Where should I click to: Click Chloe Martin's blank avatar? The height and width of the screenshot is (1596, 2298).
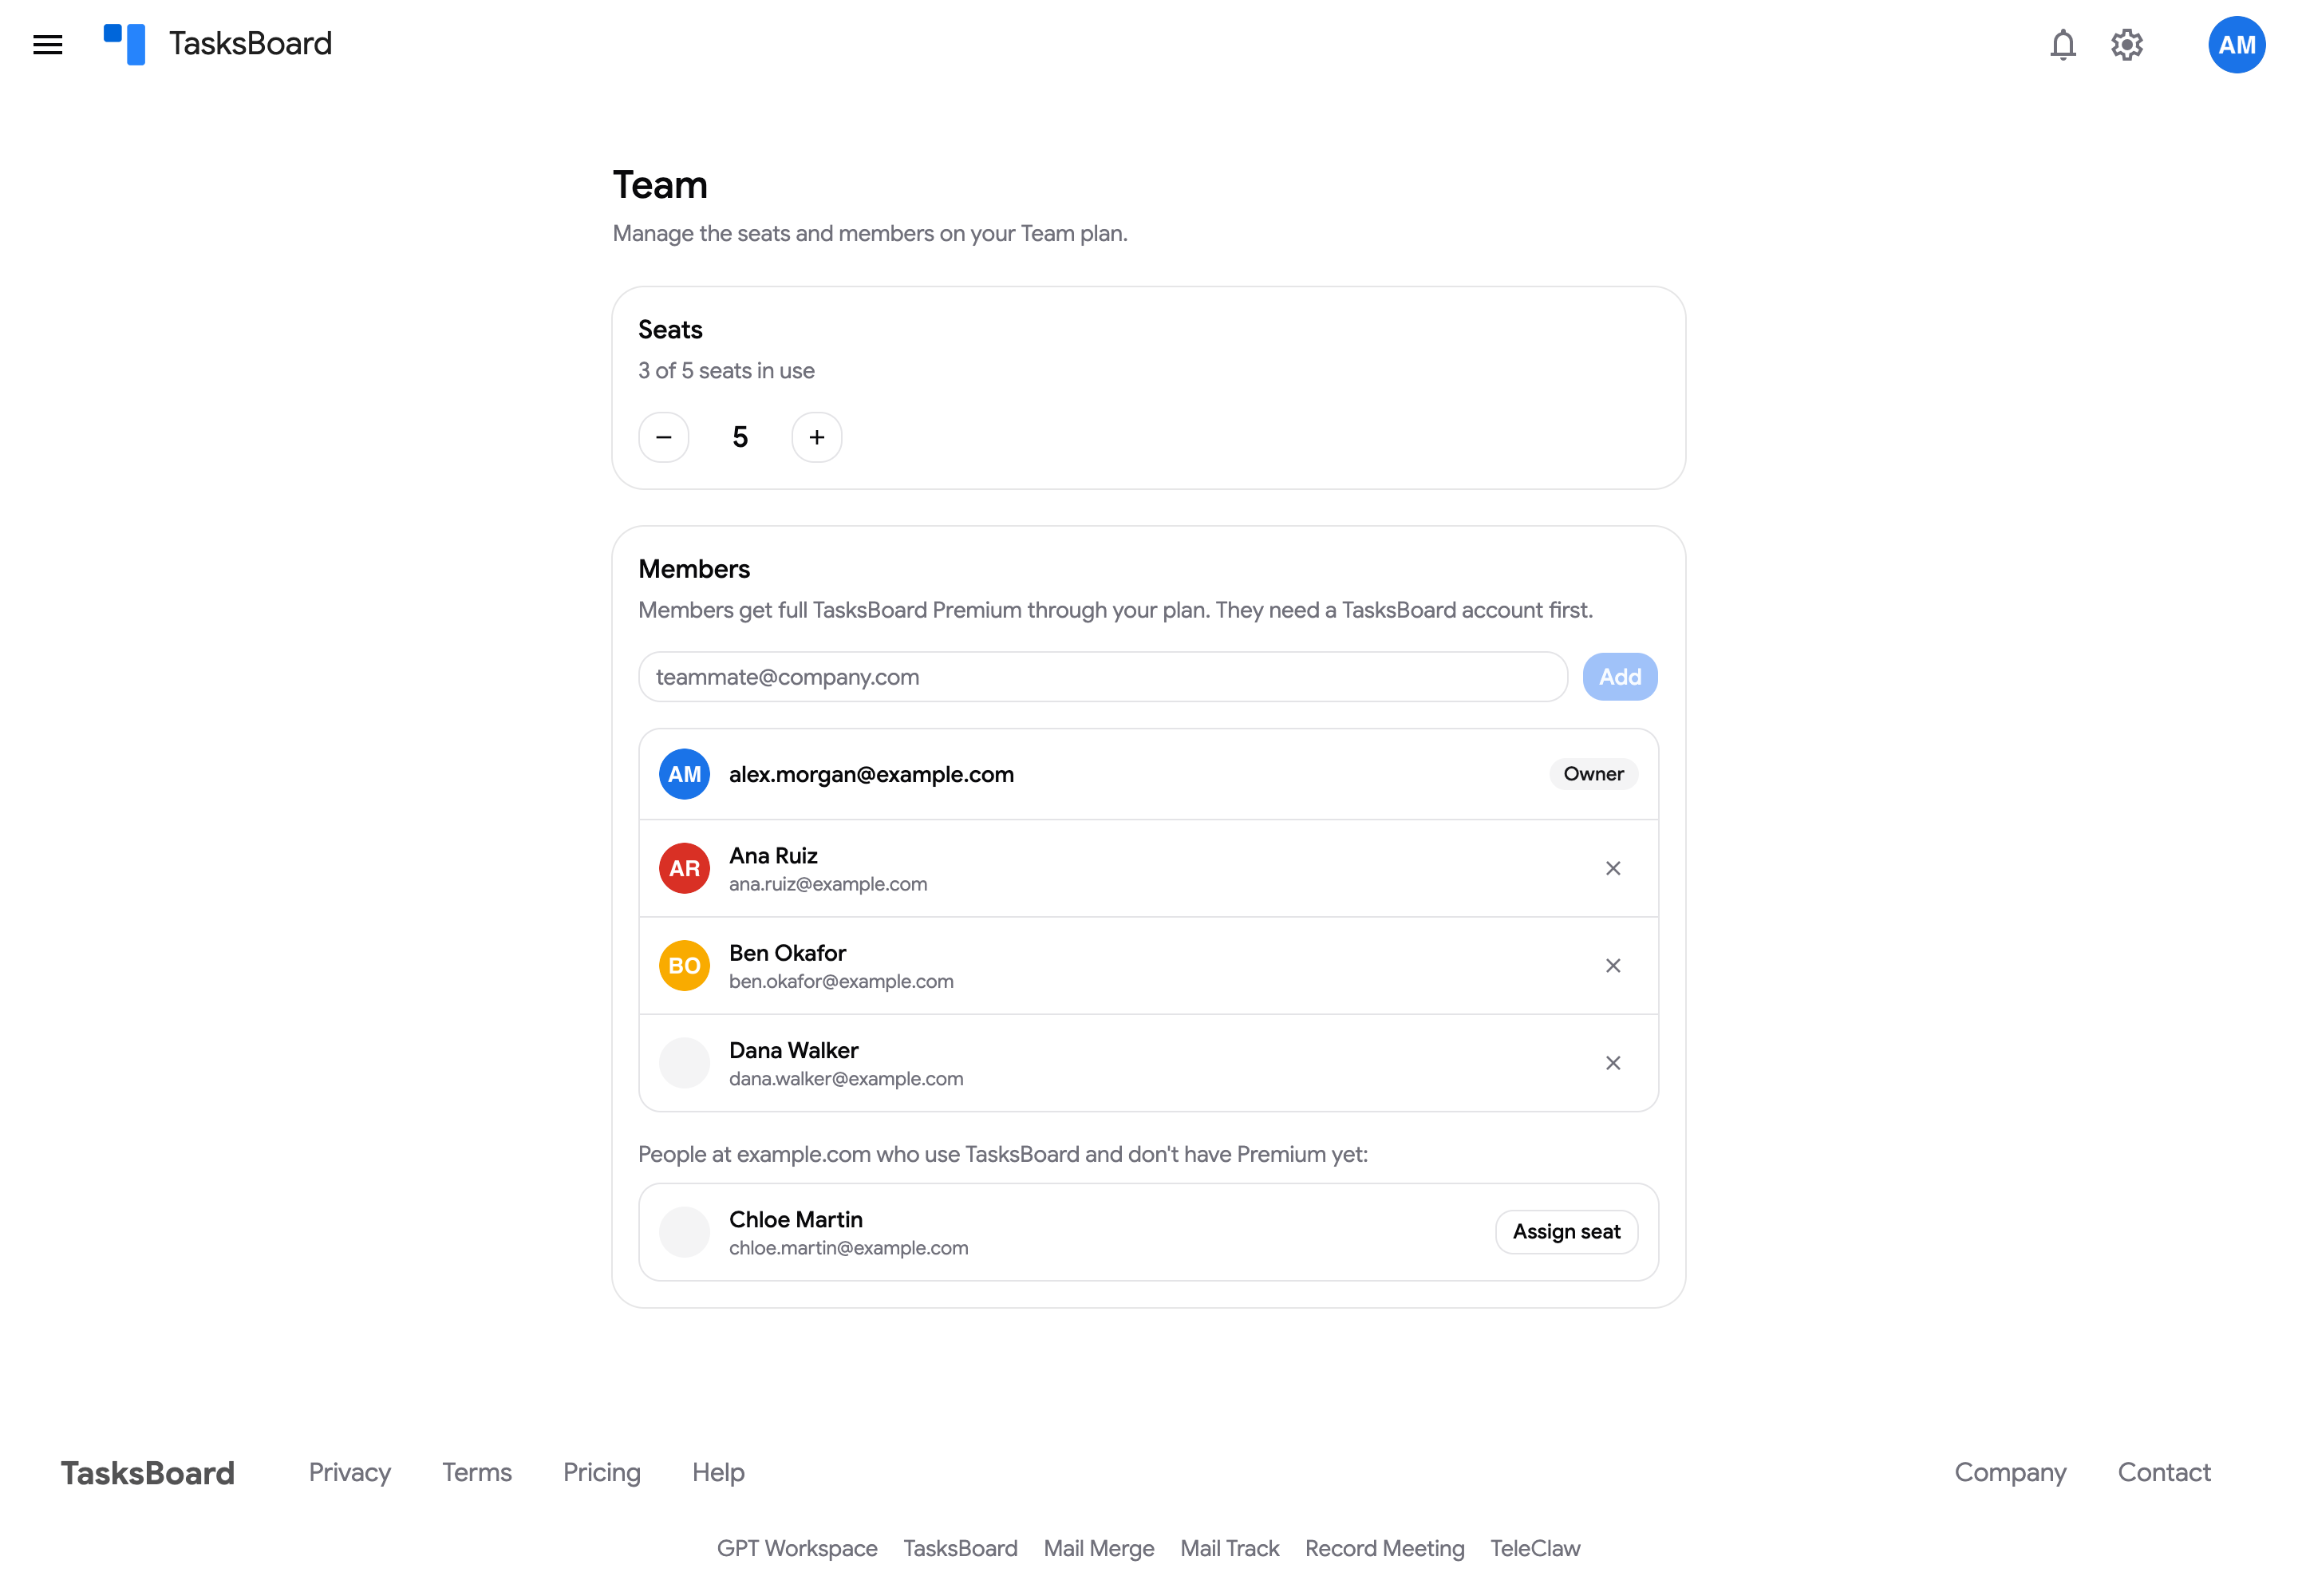[x=684, y=1232]
